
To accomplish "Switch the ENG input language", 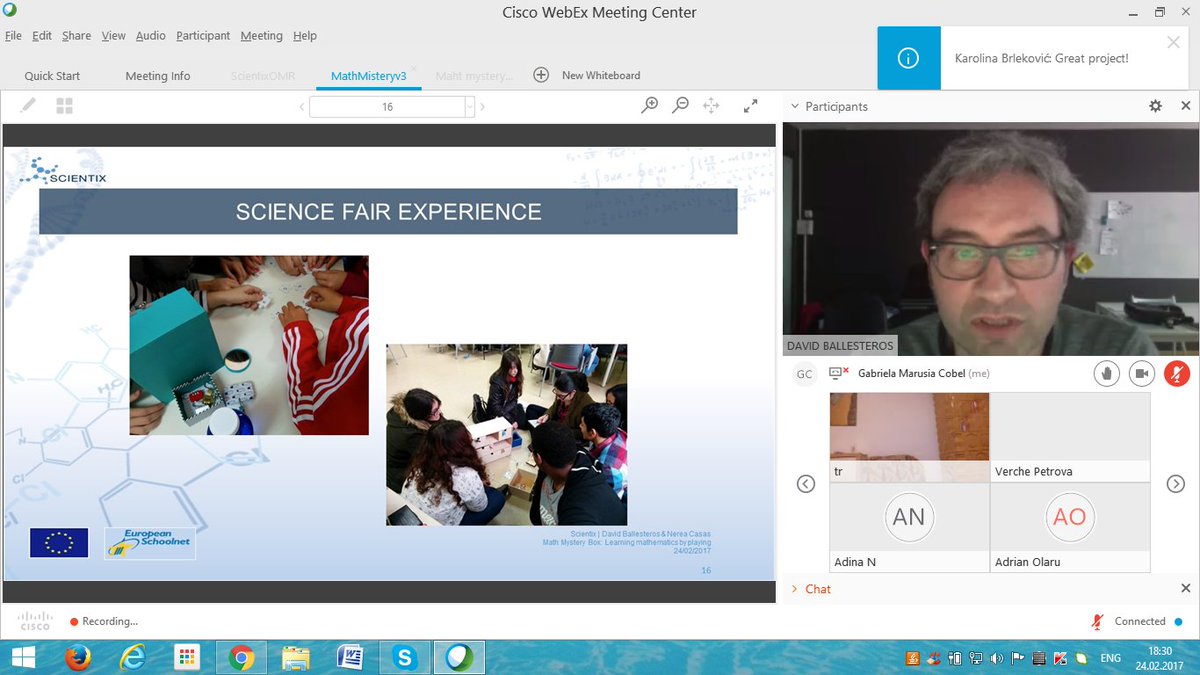I will (x=1111, y=658).
